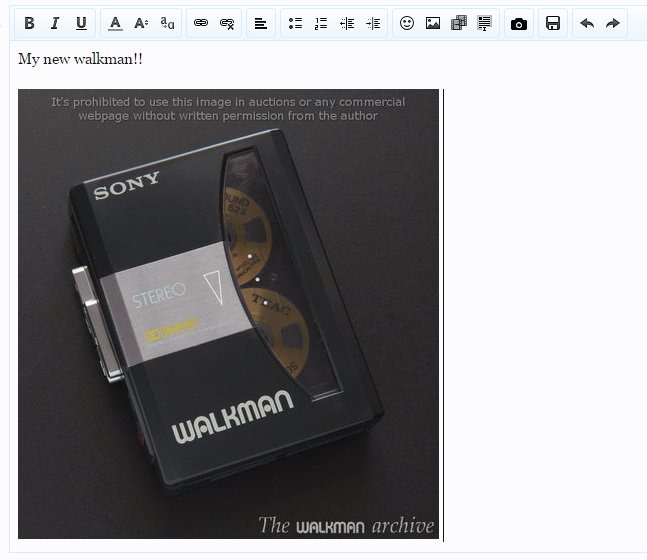Open the text alignment option
The height and width of the screenshot is (560, 647).
coord(261,23)
